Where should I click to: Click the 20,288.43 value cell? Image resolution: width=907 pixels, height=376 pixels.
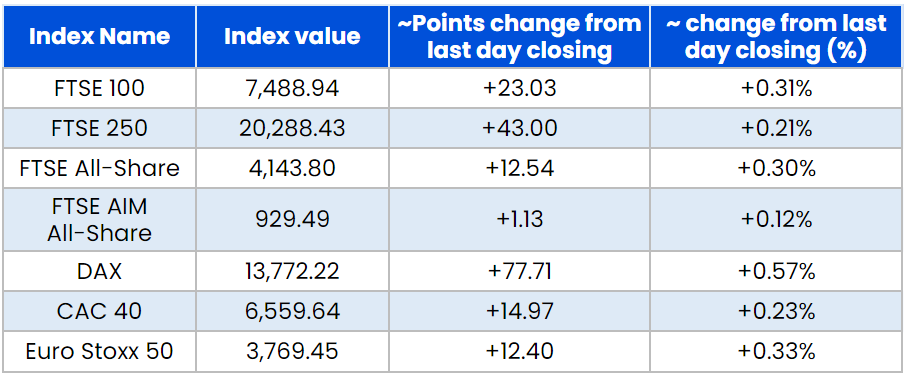[x=292, y=128]
